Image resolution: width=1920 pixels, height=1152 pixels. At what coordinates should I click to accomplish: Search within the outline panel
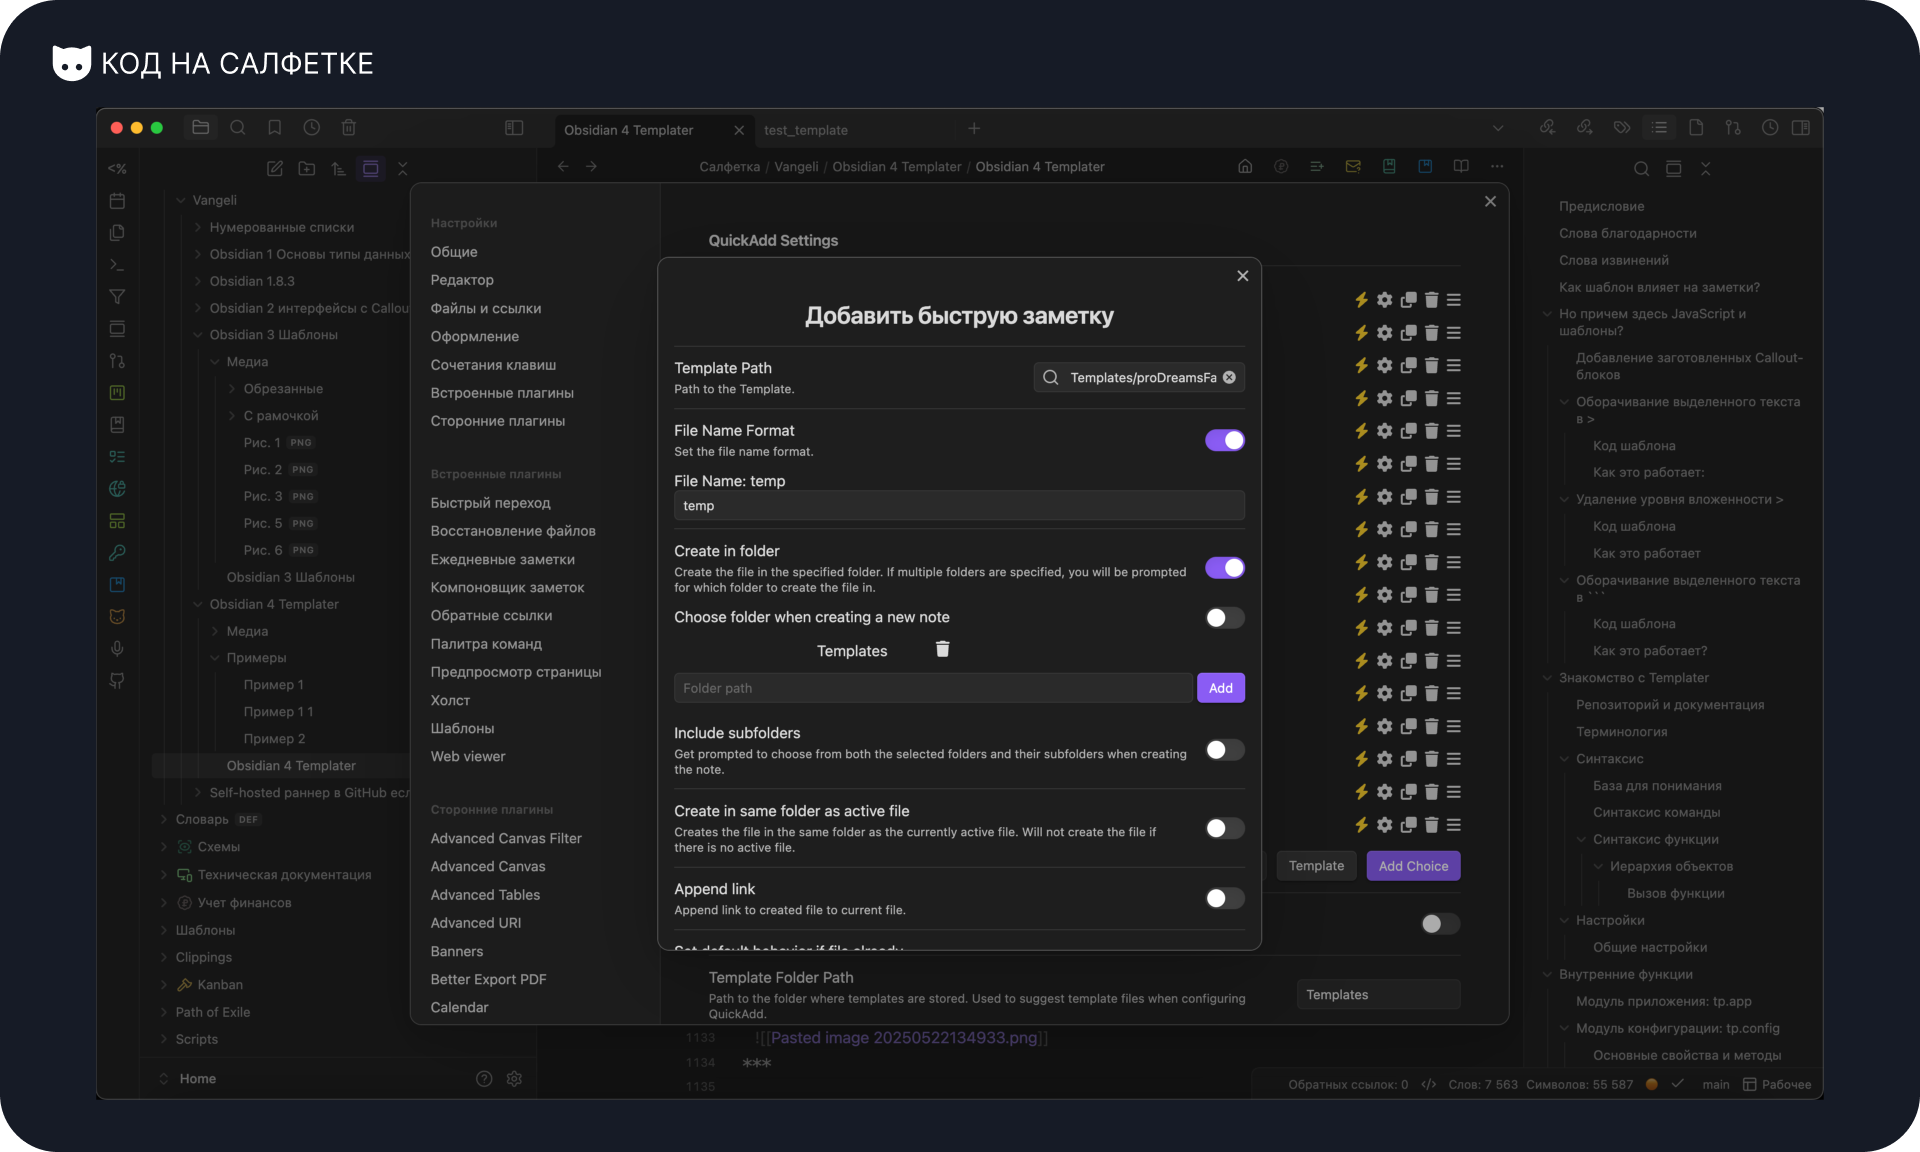pyautogui.click(x=1642, y=169)
